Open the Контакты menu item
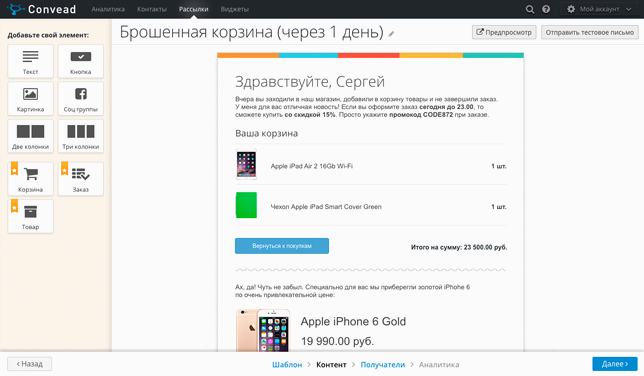 pos(152,9)
